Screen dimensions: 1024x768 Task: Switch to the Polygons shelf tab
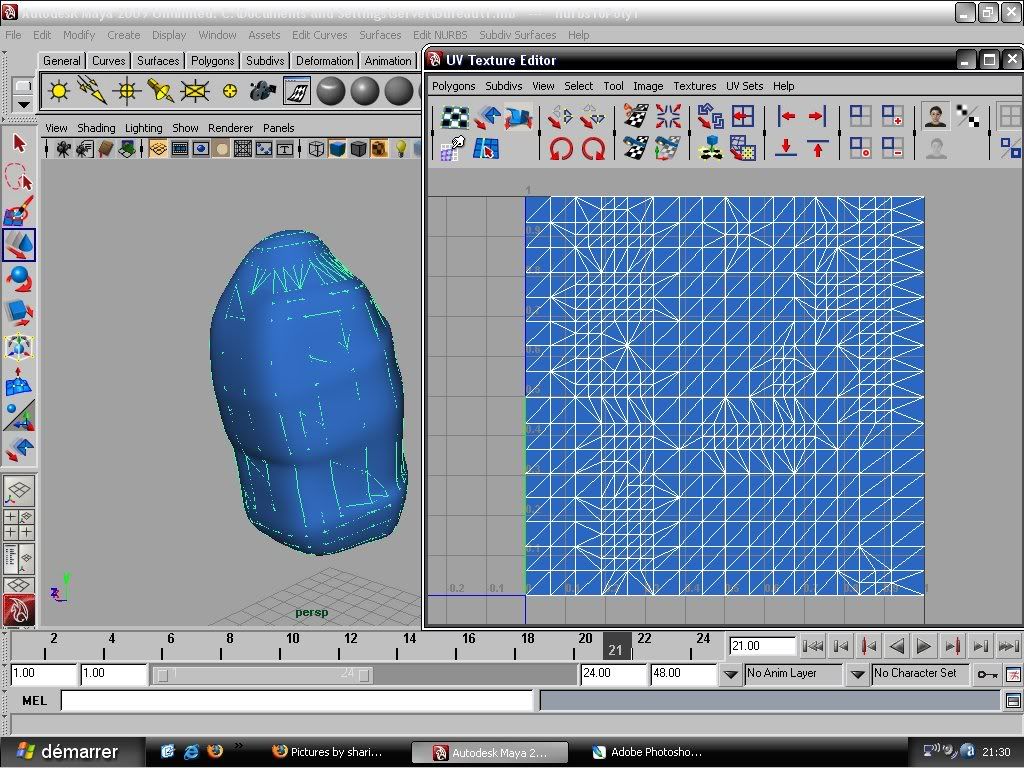(x=212, y=61)
